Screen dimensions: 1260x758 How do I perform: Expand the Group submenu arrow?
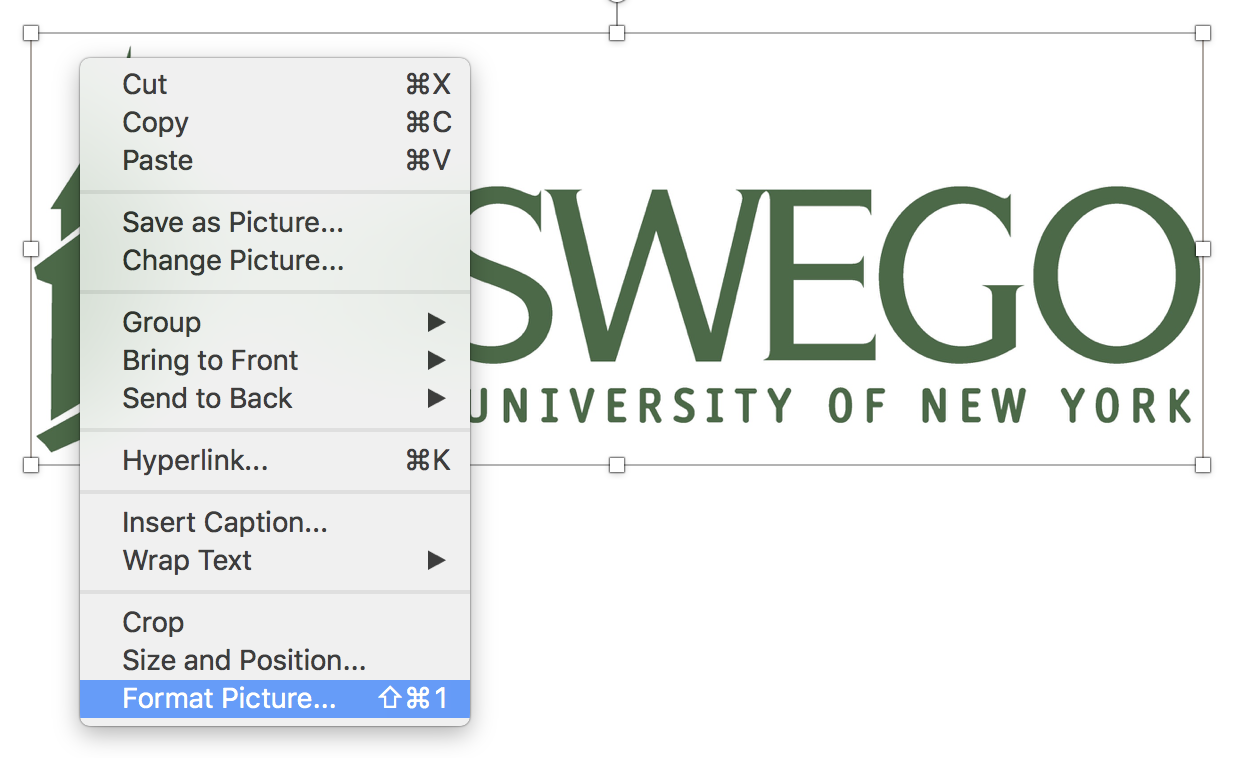(436, 322)
